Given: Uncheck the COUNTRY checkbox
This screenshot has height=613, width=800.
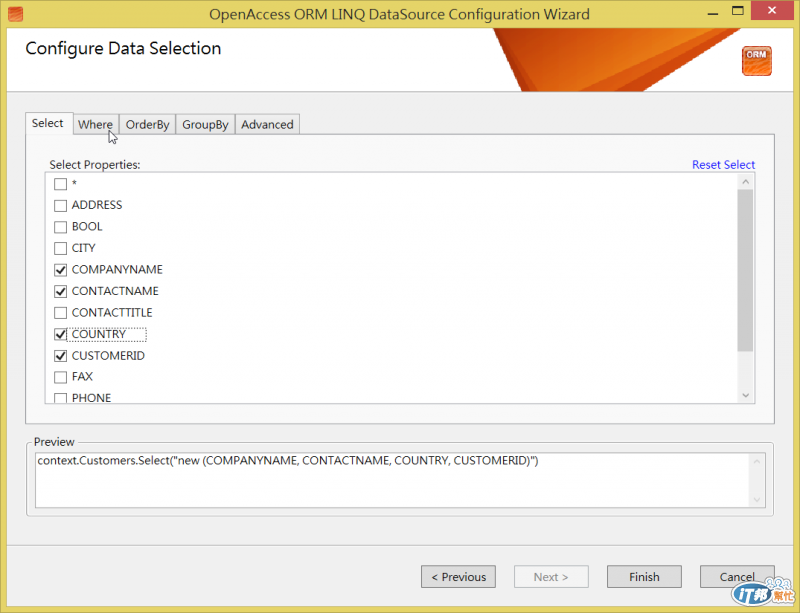Looking at the screenshot, I should point(60,334).
